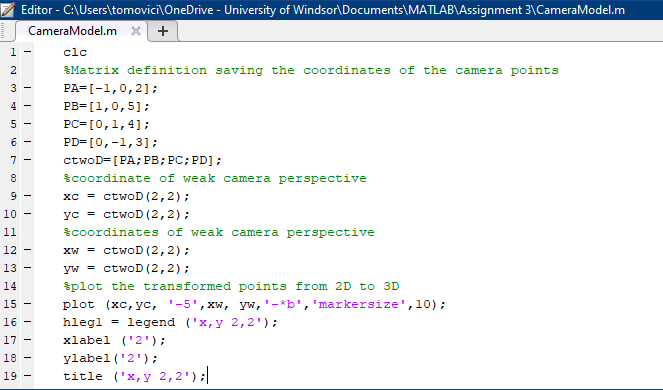Click the hleg1 legend statement
The height and width of the screenshot is (390, 663).
click(170, 322)
